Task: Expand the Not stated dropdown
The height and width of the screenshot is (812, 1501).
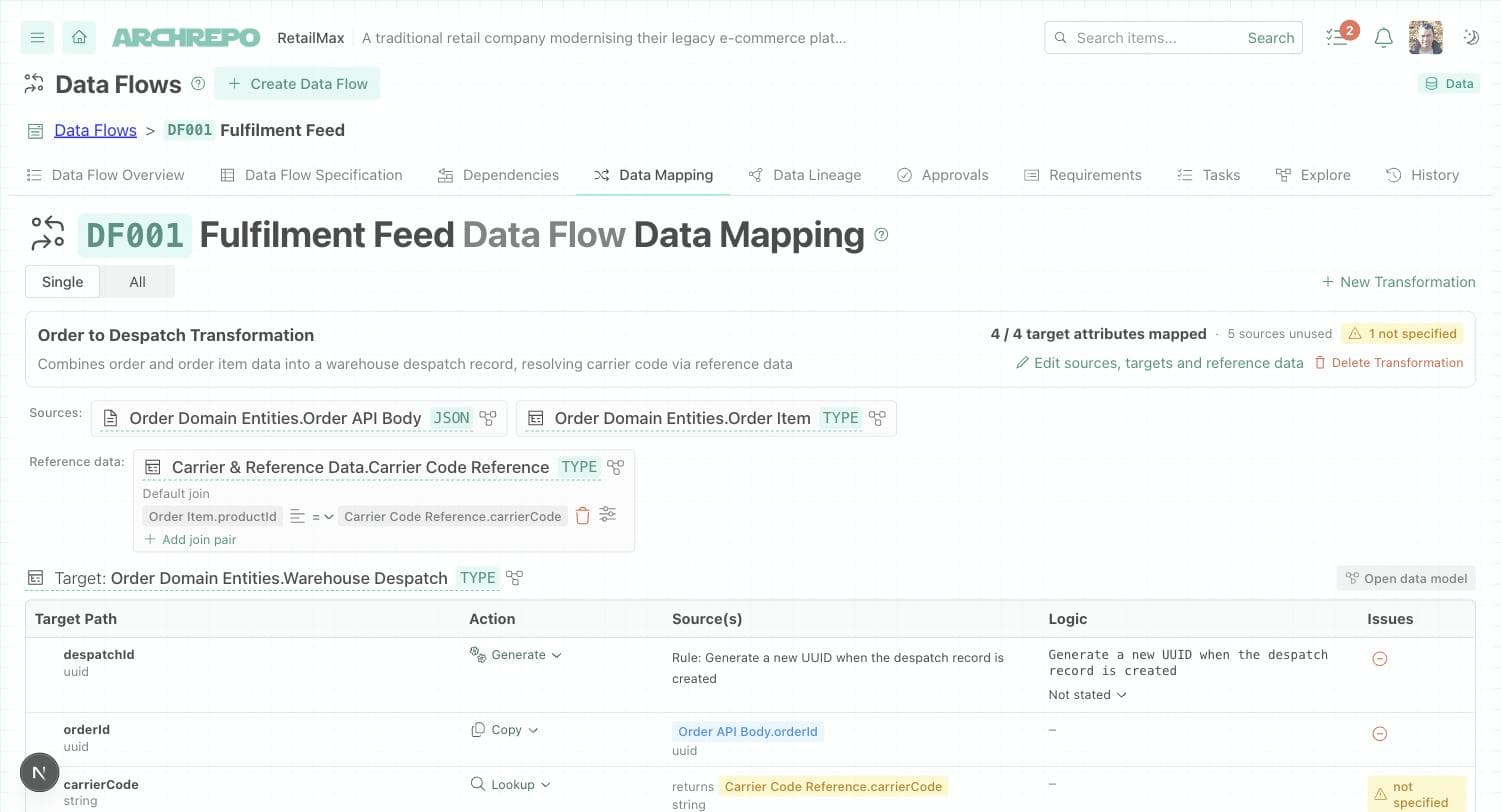Action: [x=1088, y=695]
